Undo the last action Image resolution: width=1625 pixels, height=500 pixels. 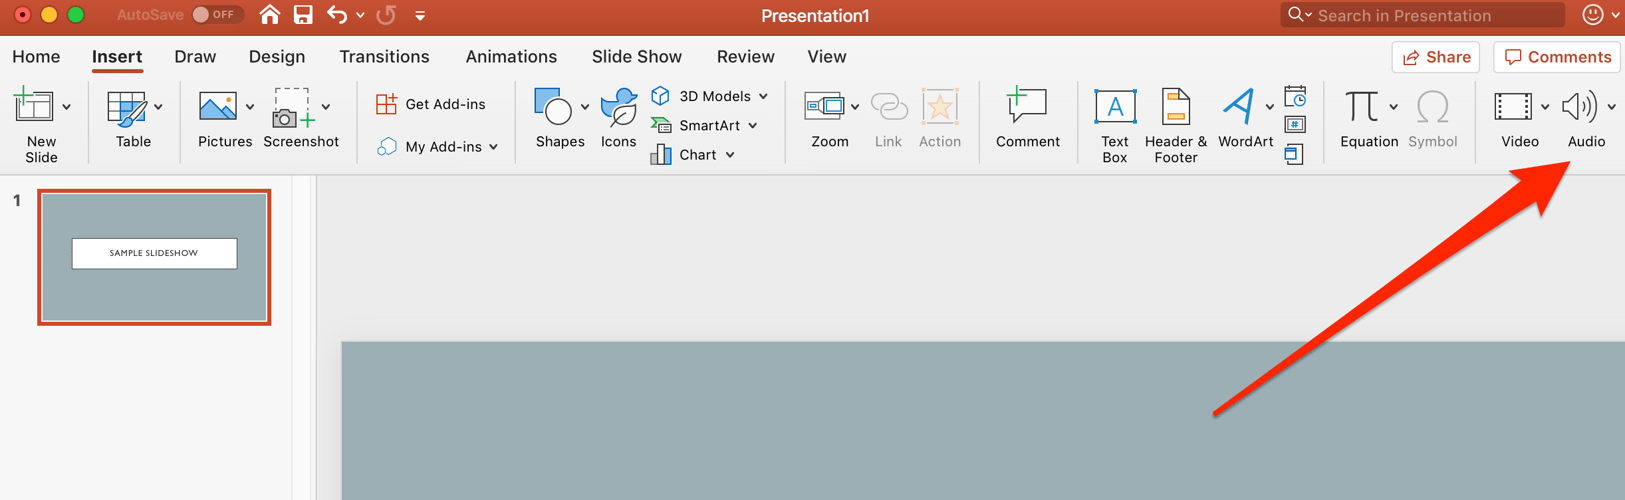point(338,15)
